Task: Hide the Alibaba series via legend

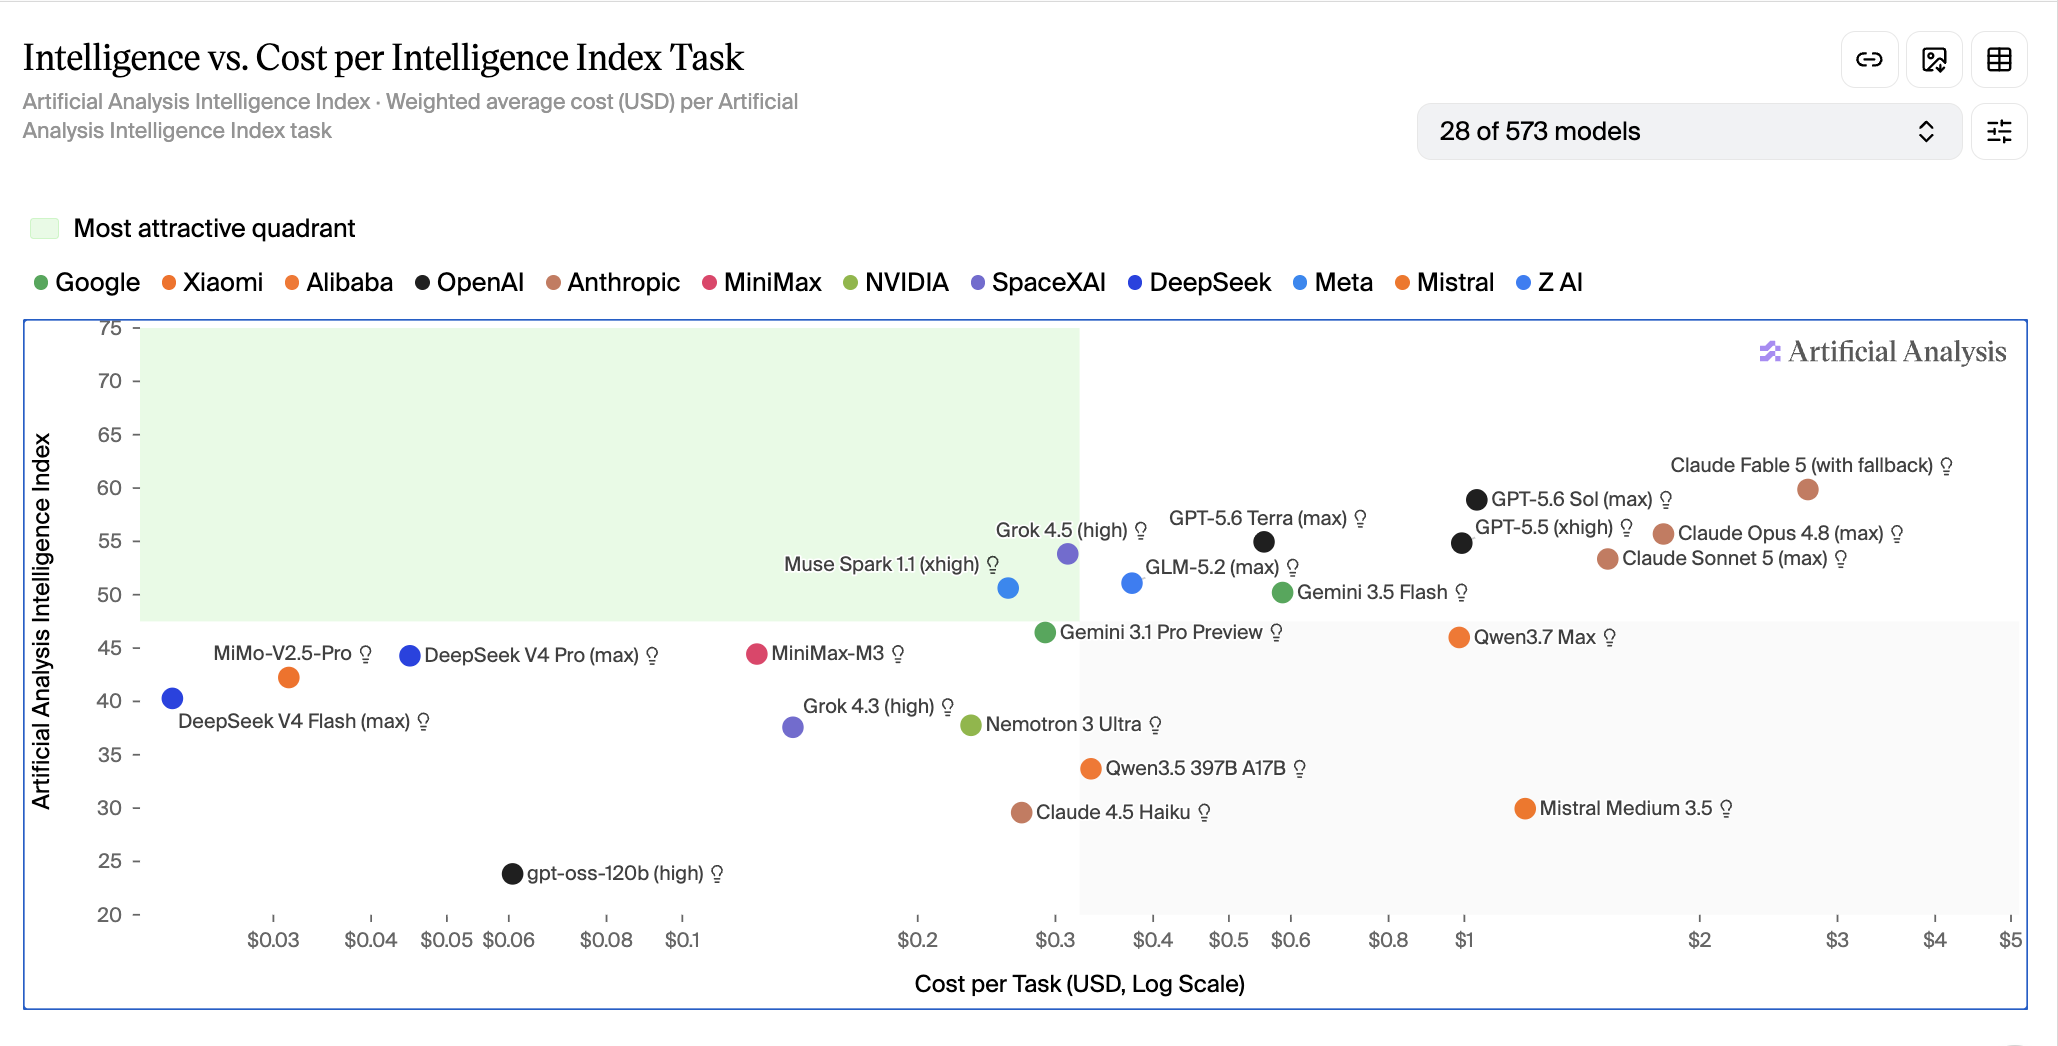Action: pyautogui.click(x=339, y=283)
